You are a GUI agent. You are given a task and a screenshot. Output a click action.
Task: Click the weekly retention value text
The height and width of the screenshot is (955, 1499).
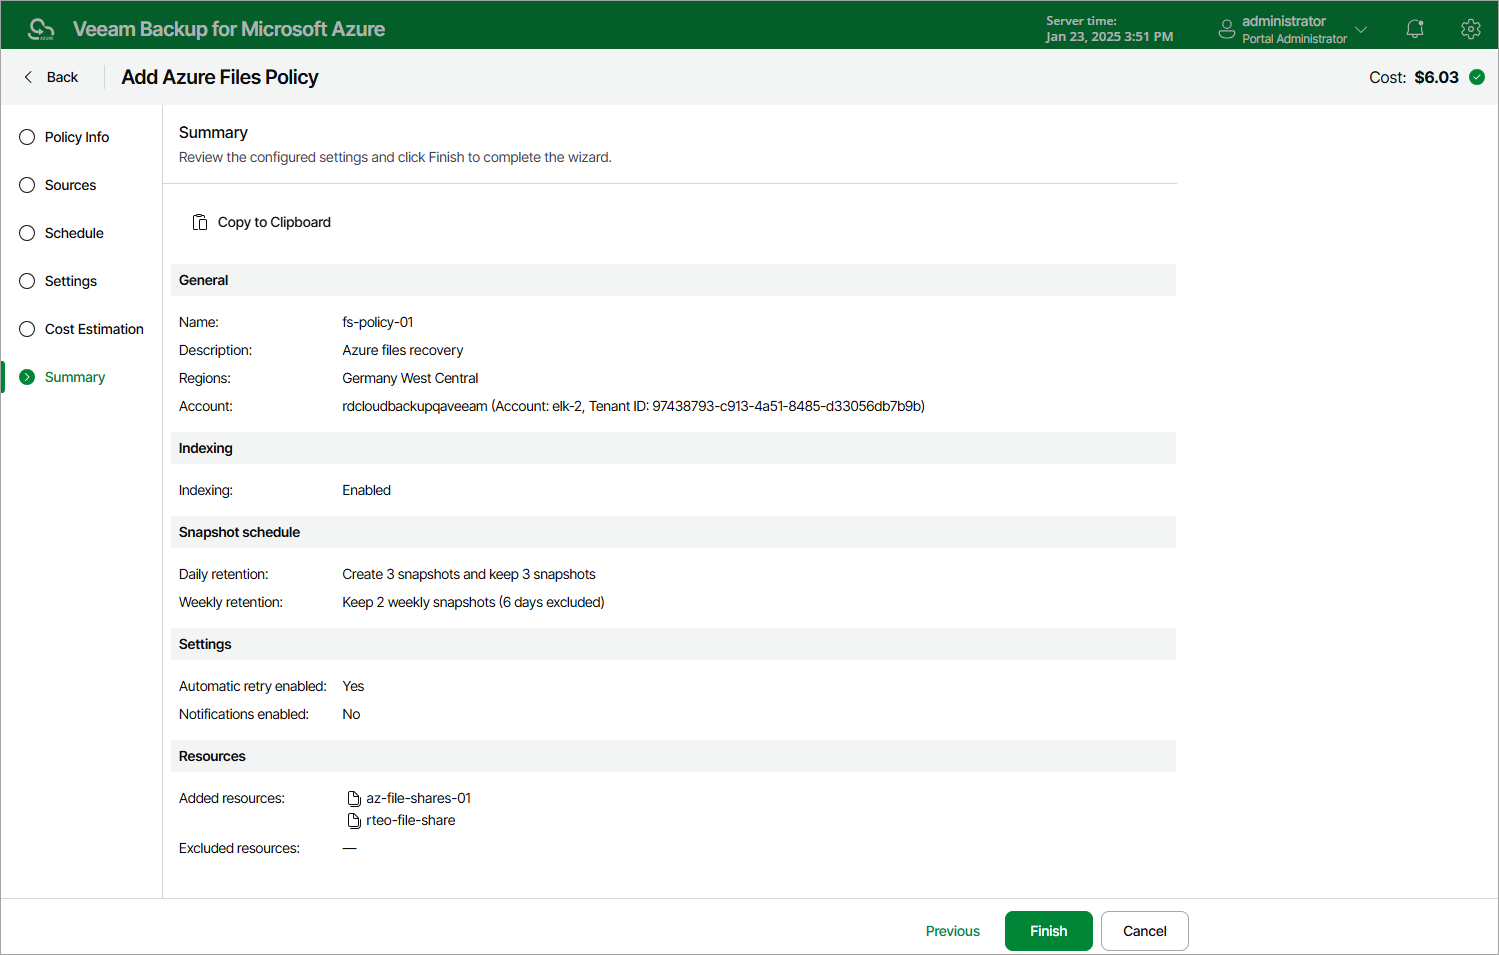474,602
